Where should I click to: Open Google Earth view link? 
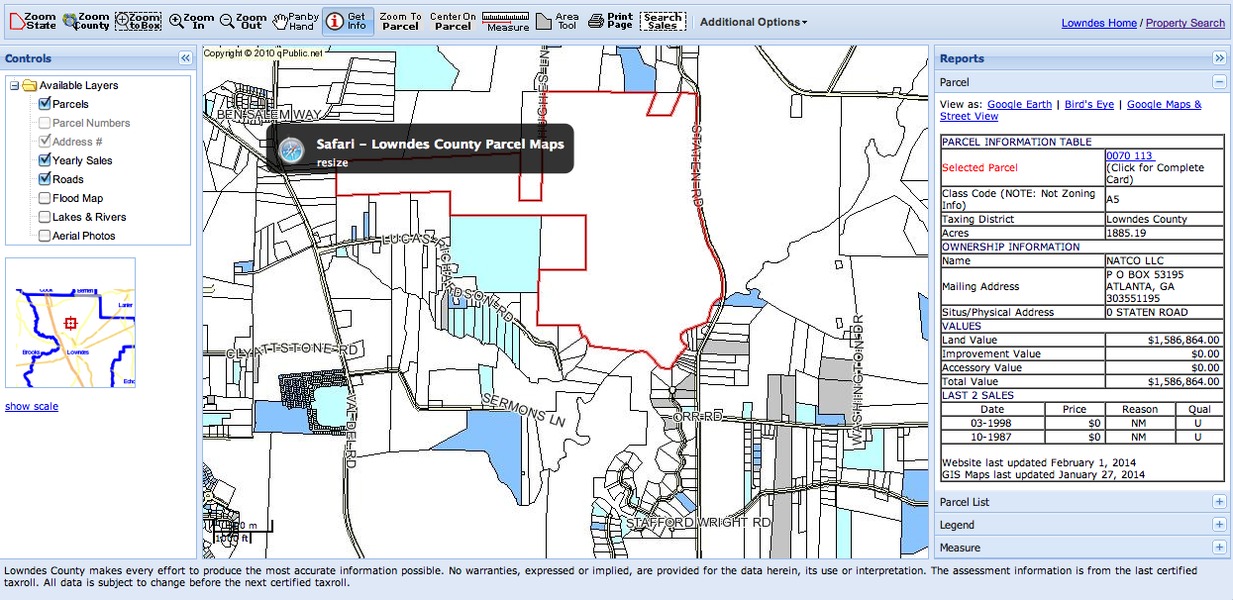pyautogui.click(x=1019, y=104)
